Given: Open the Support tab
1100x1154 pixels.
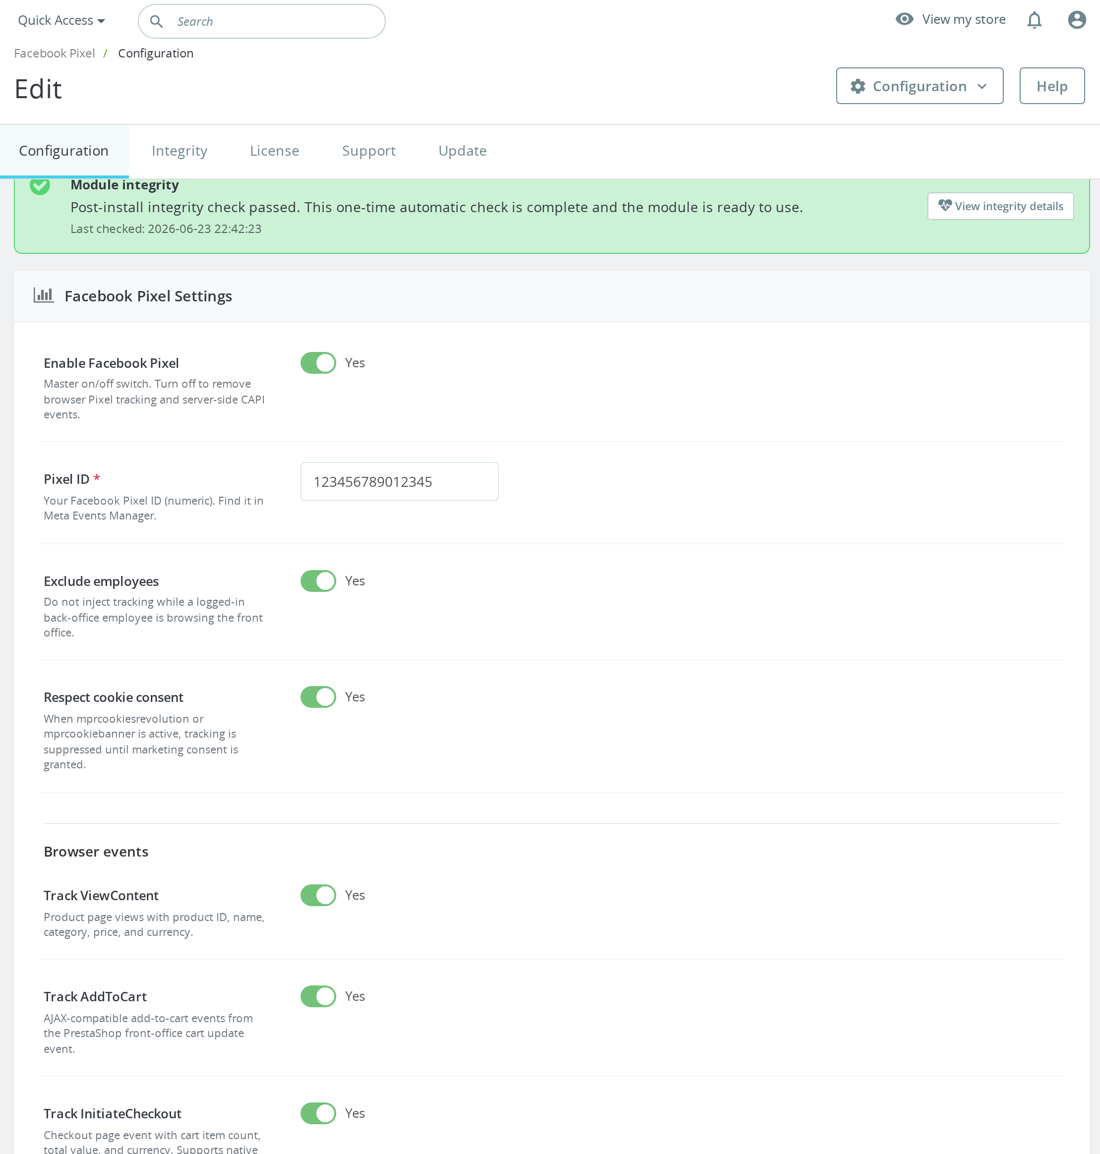Looking at the screenshot, I should 369,151.
